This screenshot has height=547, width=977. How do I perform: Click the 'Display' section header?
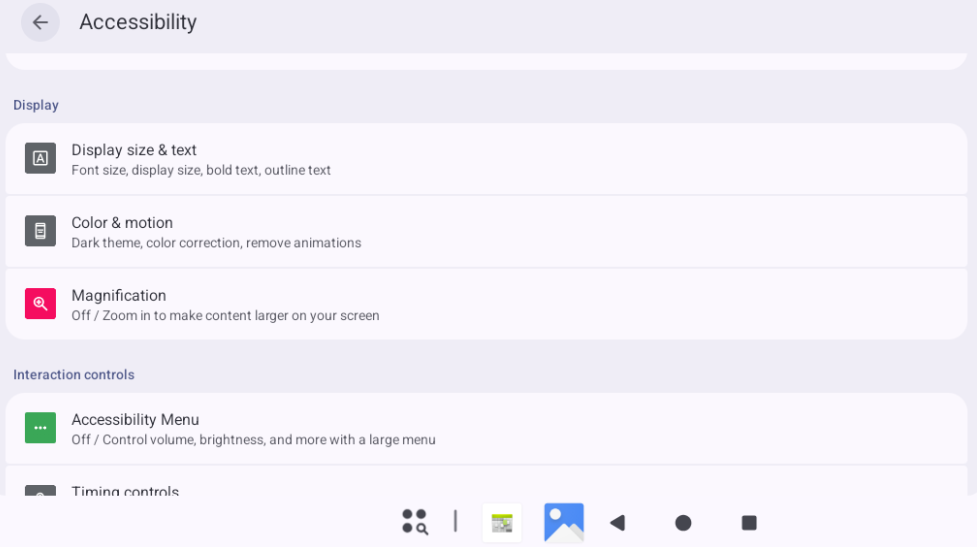pos(36,105)
